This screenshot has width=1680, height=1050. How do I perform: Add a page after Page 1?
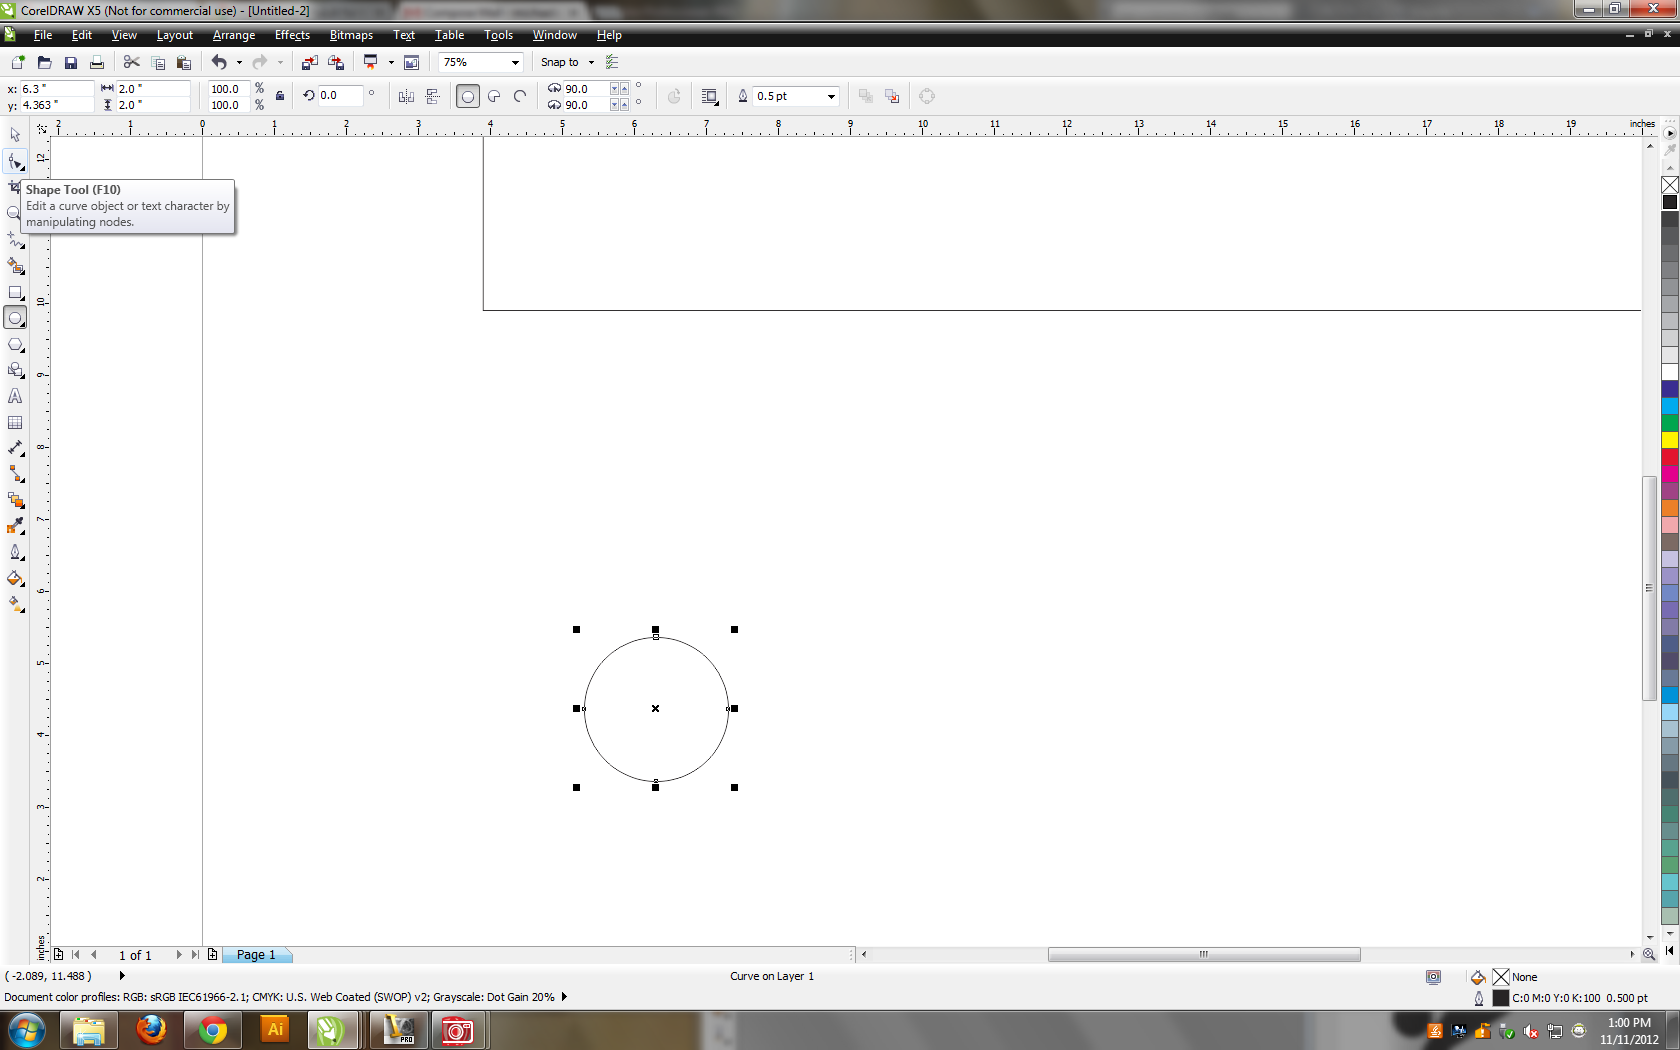212,955
